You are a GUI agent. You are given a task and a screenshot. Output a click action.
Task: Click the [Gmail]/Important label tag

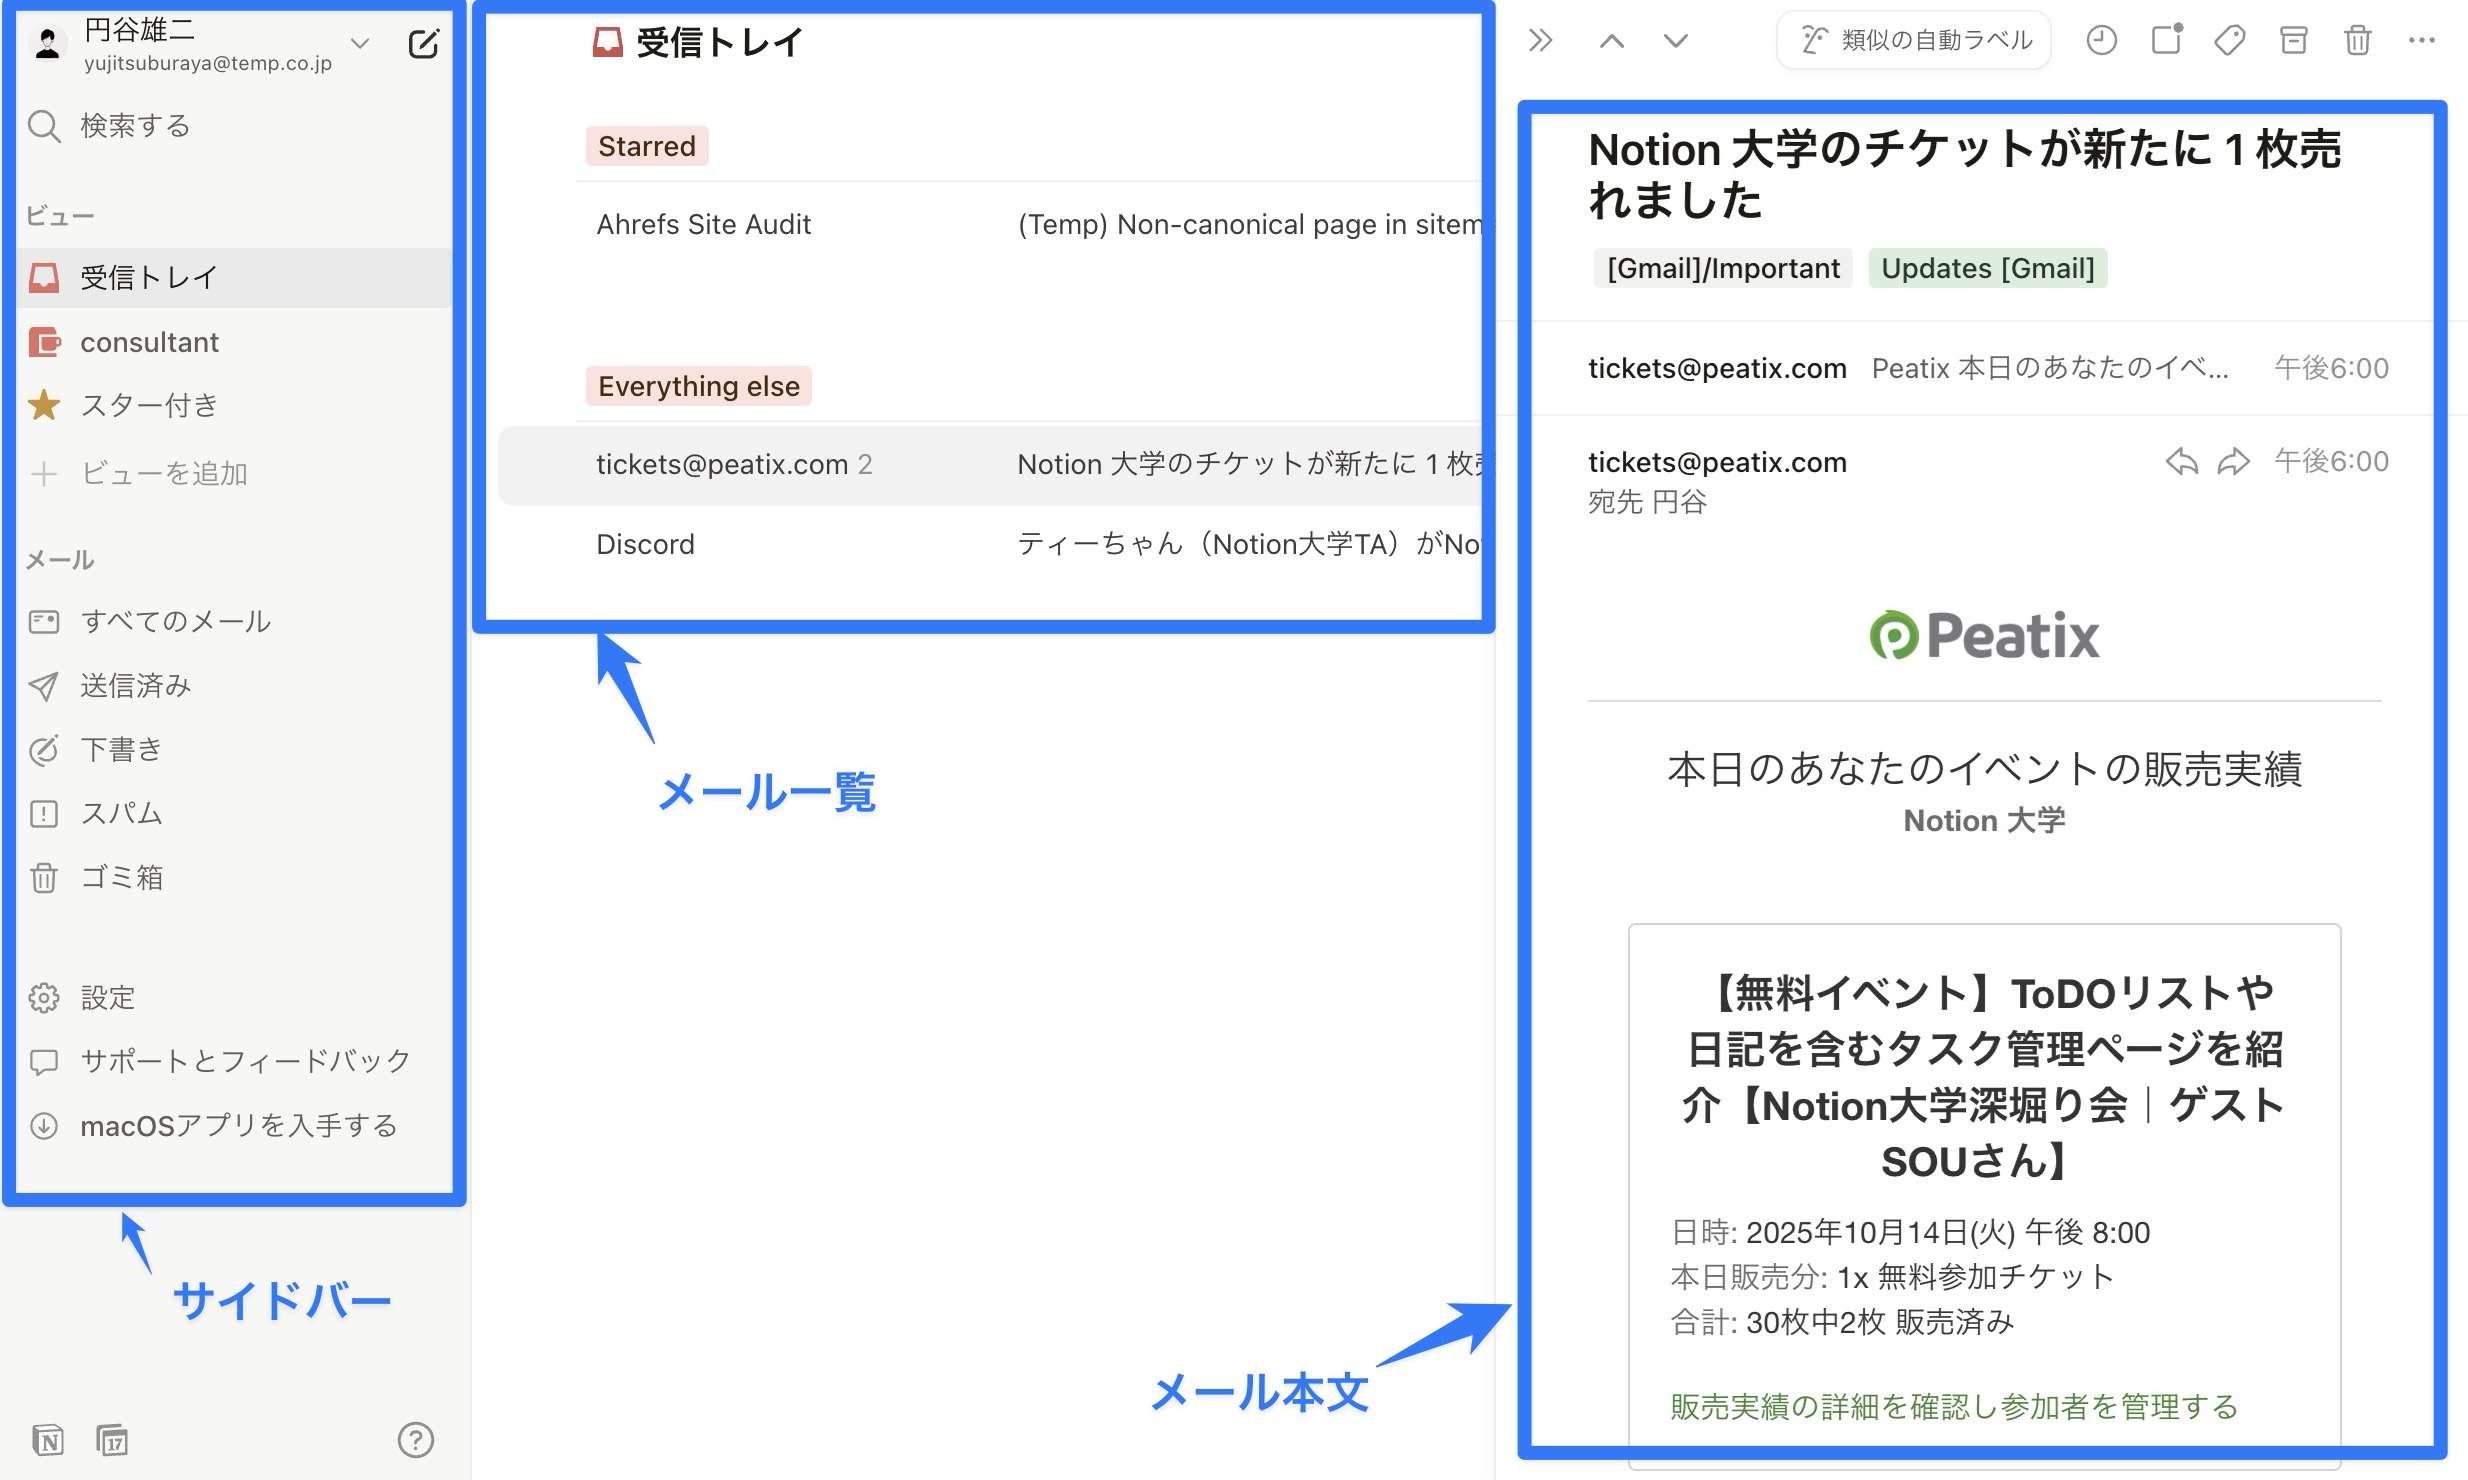(1723, 269)
